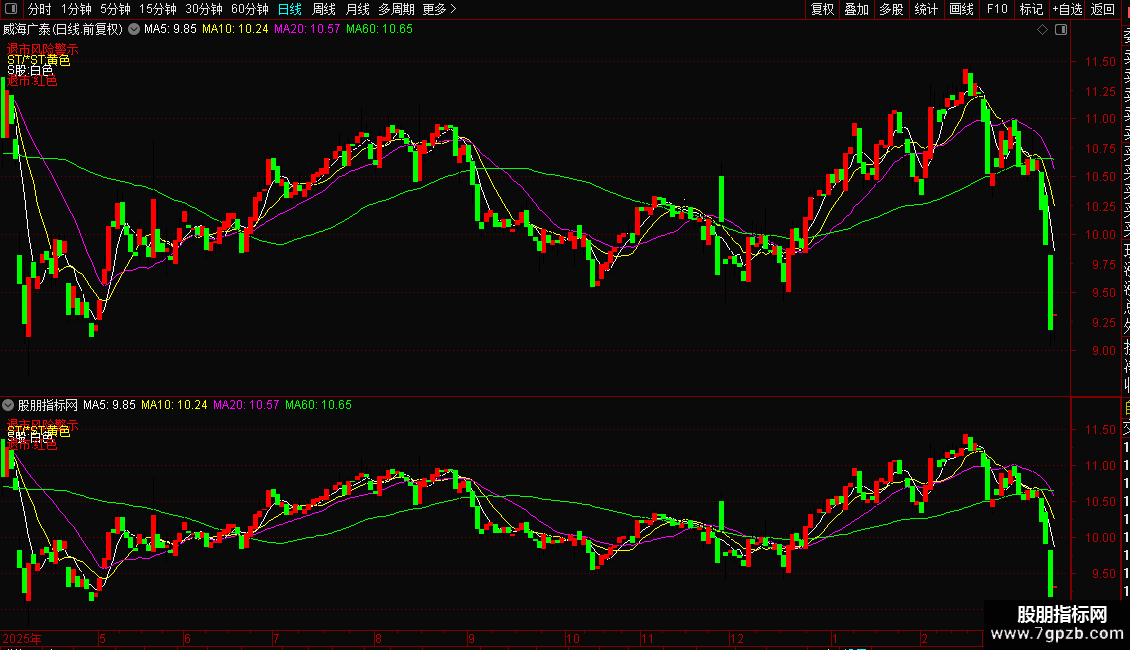Open the main chart indicator dropdown arrow
1130x650 pixels.
134,30
